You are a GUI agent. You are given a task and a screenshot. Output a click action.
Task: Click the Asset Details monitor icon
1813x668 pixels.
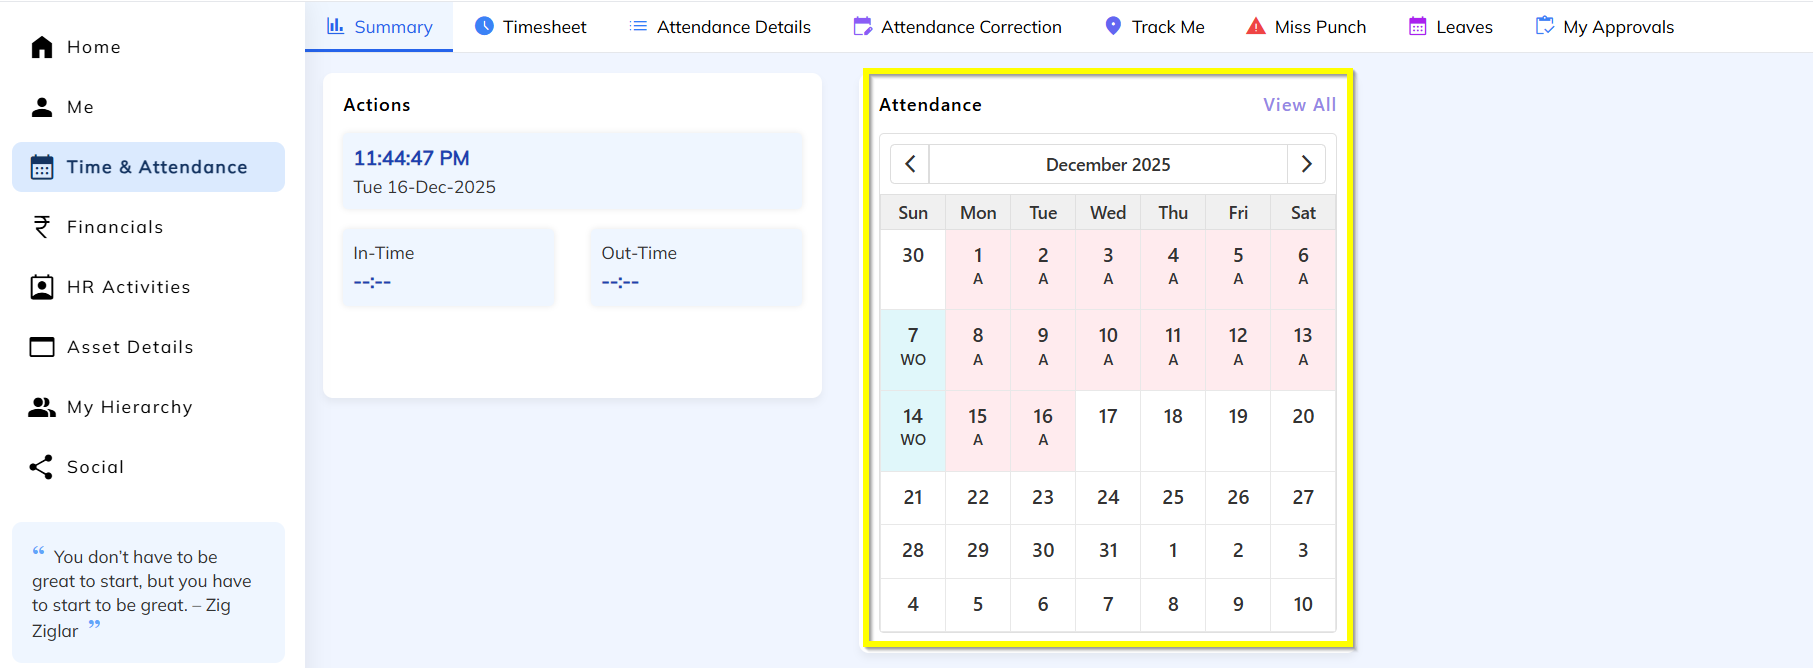pyautogui.click(x=42, y=347)
